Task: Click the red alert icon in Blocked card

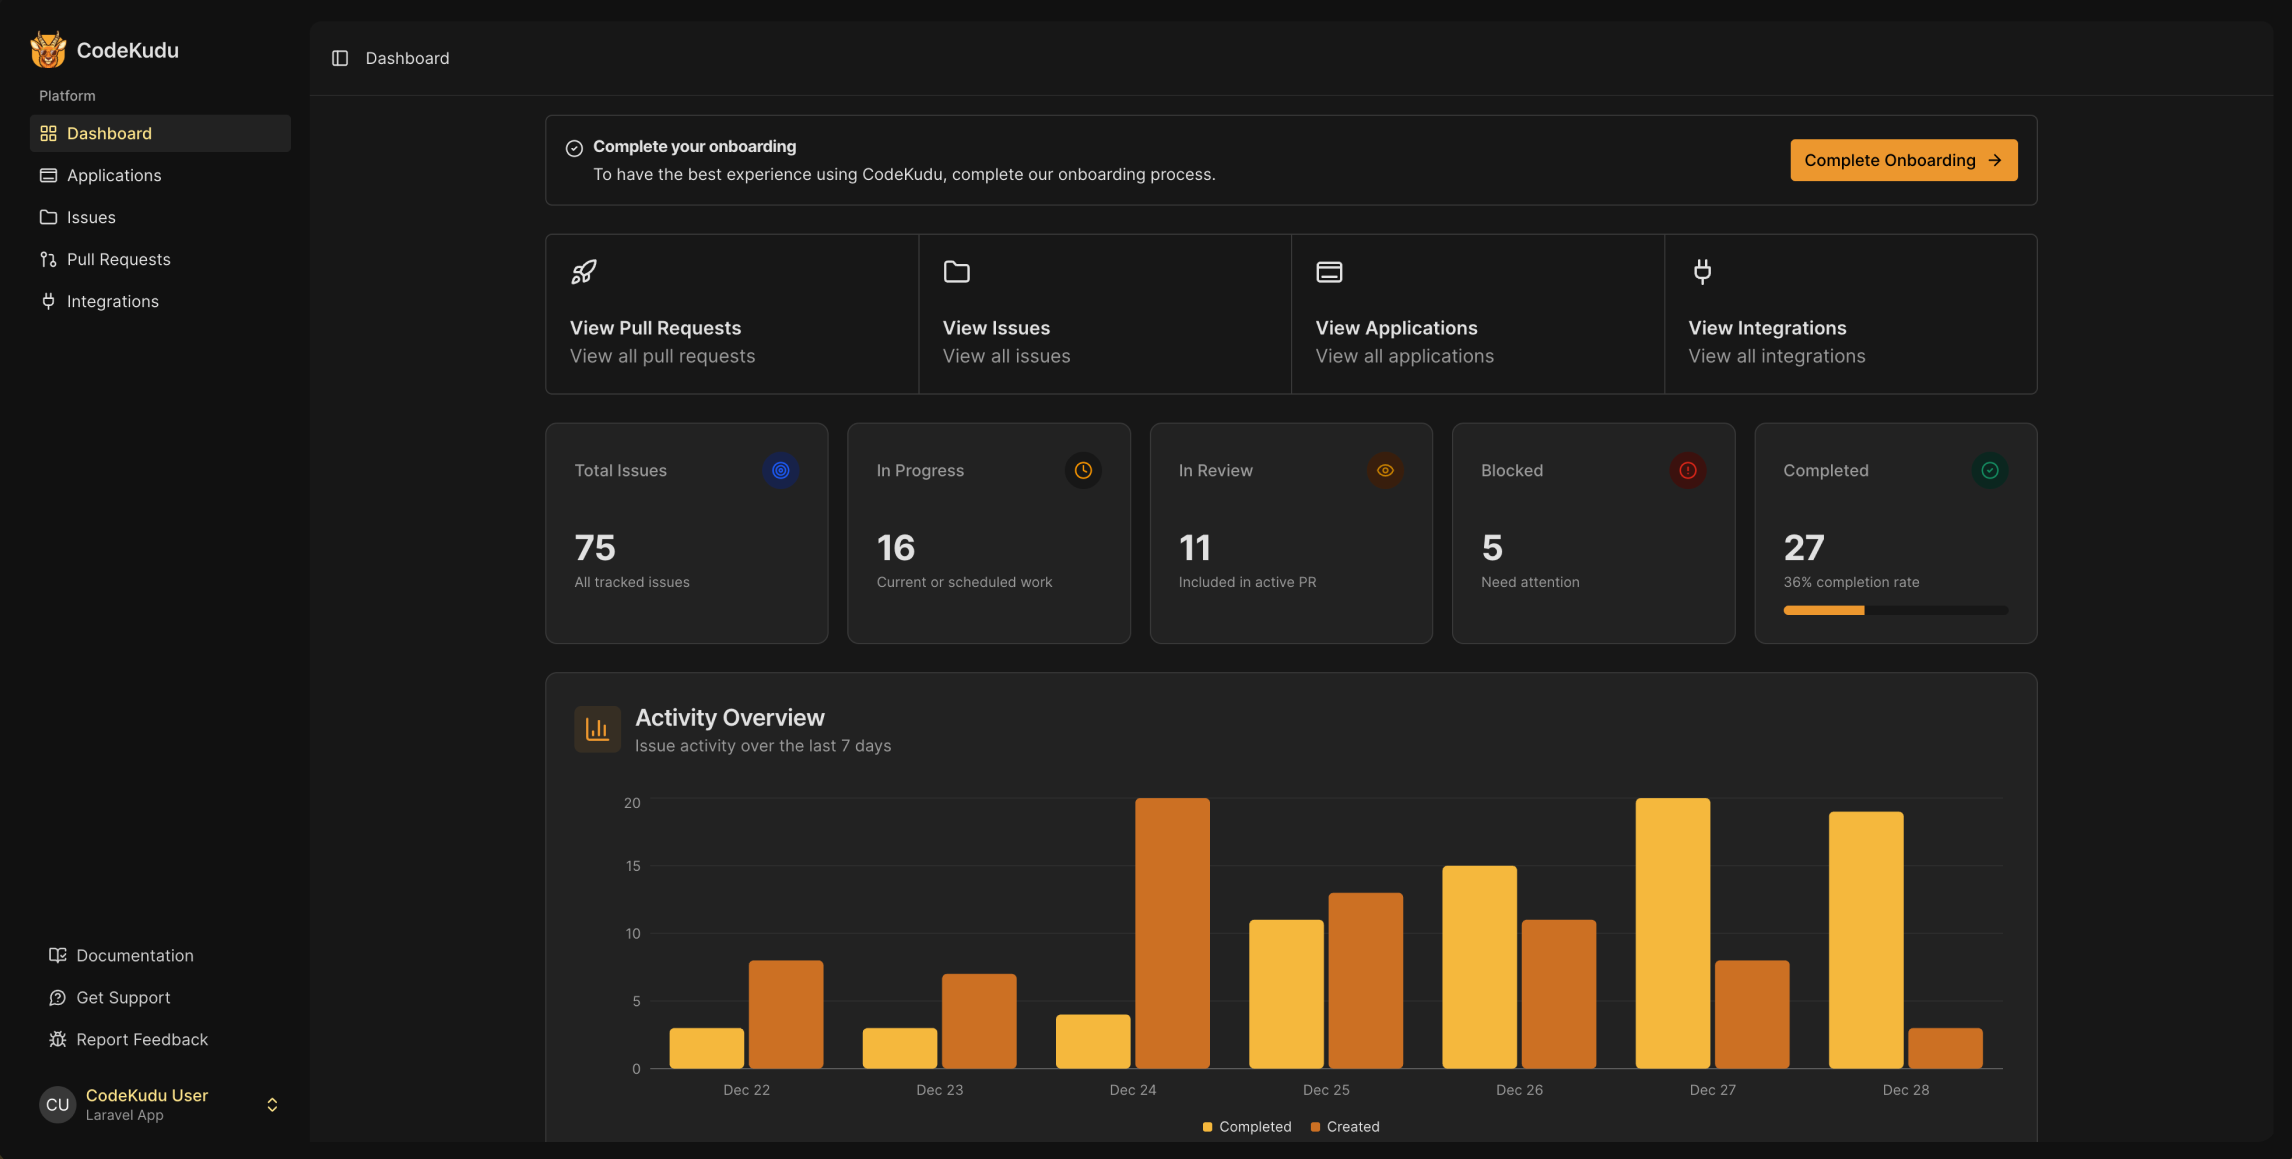Action: (1688, 470)
